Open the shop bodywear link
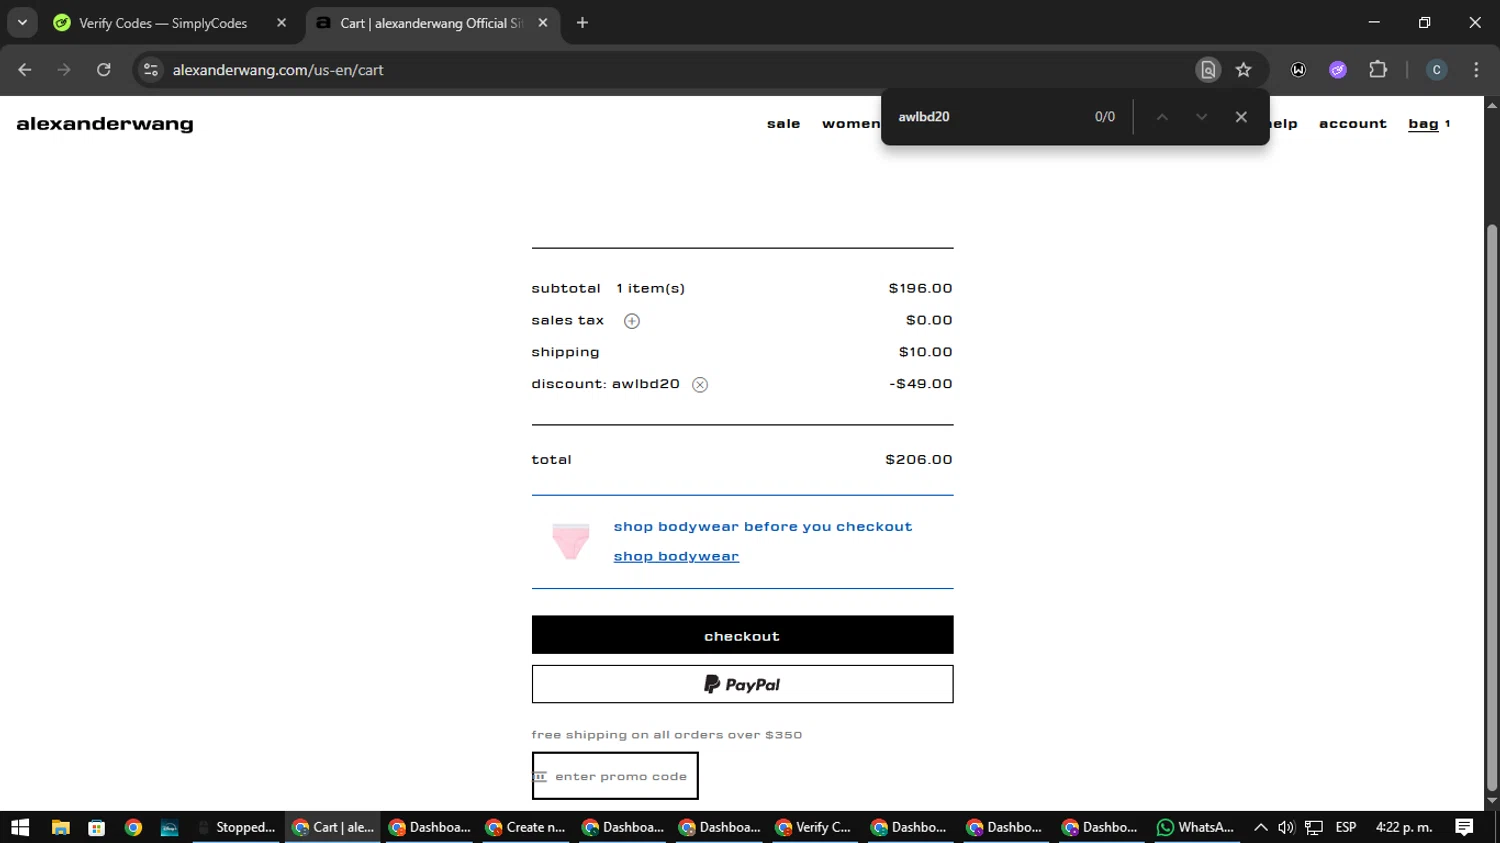This screenshot has height=843, width=1500. pyautogui.click(x=676, y=557)
